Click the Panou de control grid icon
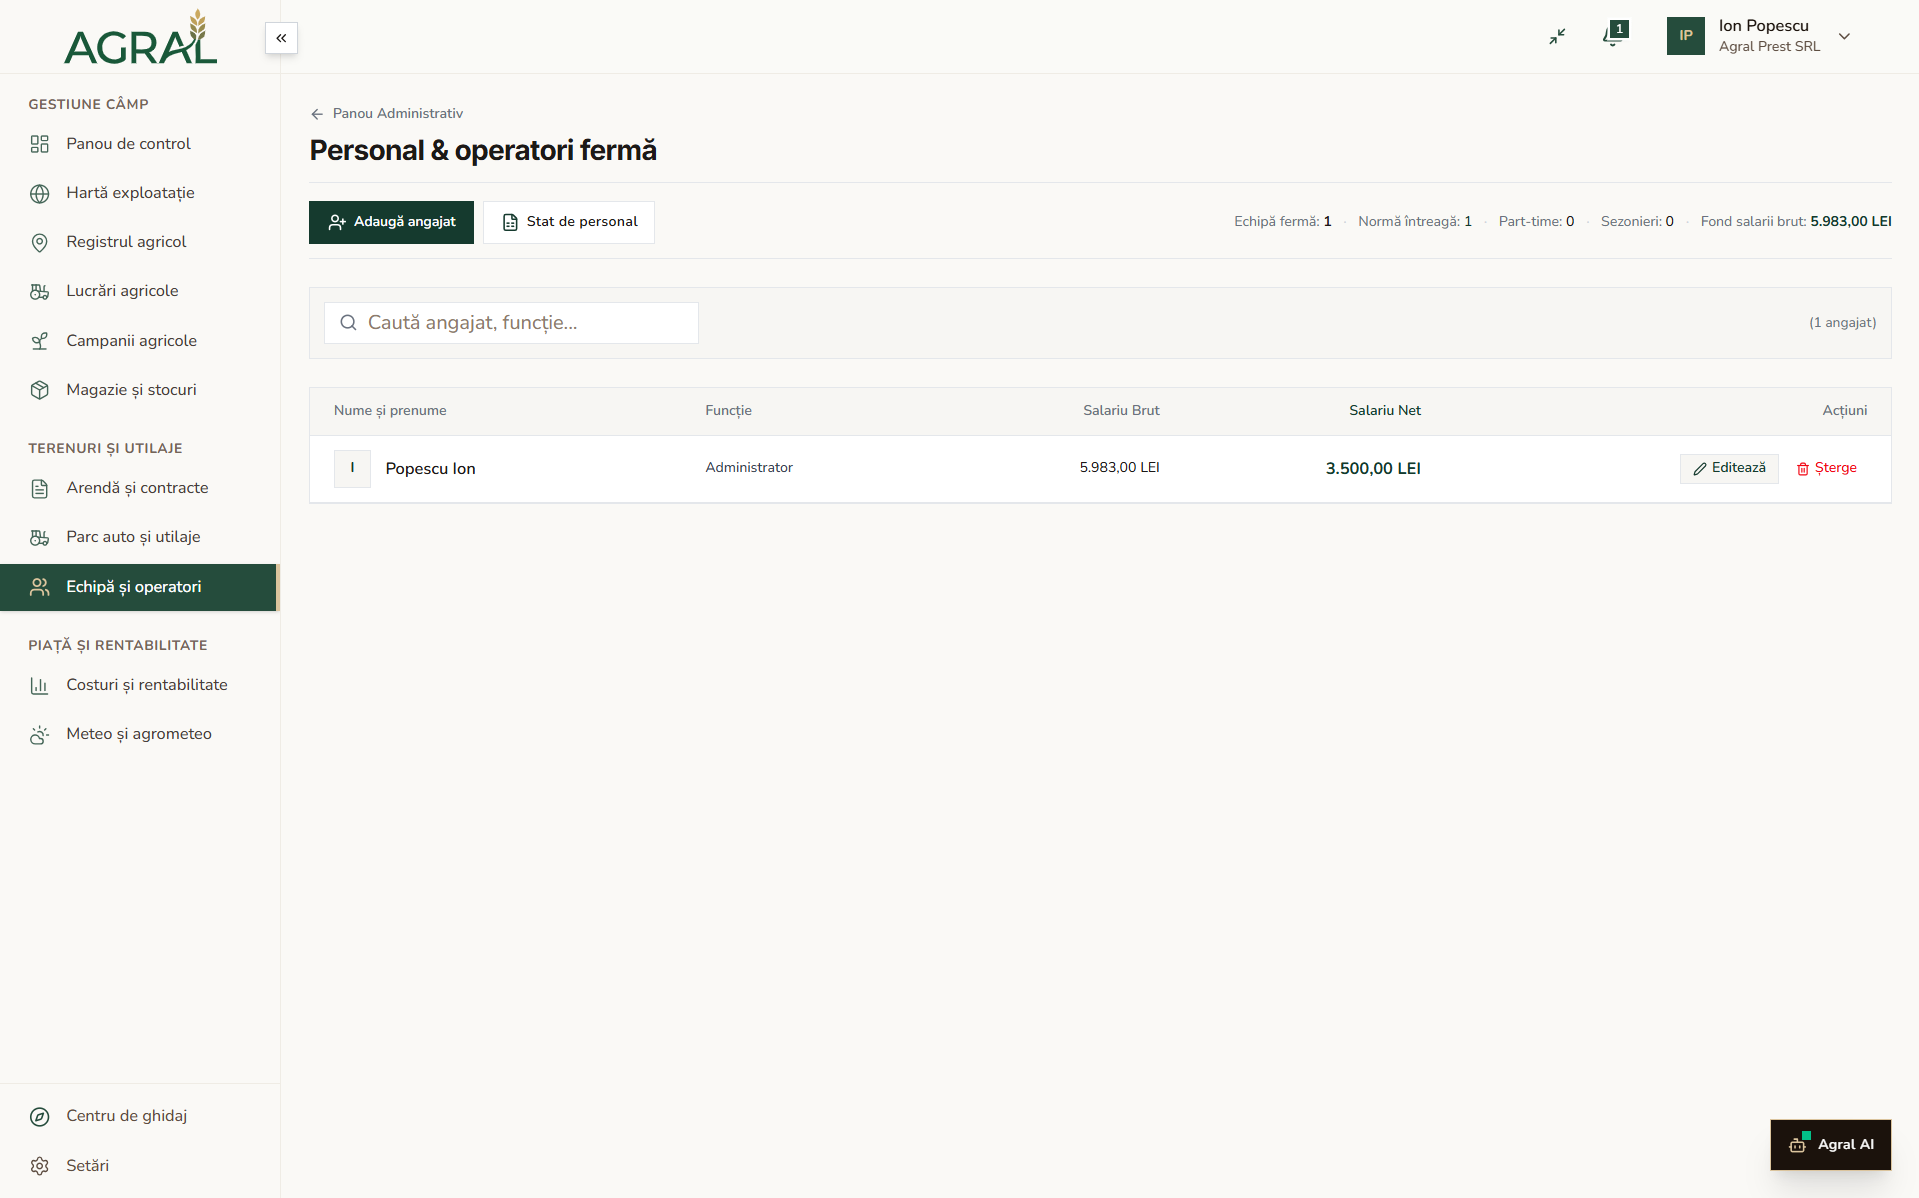 coord(40,144)
